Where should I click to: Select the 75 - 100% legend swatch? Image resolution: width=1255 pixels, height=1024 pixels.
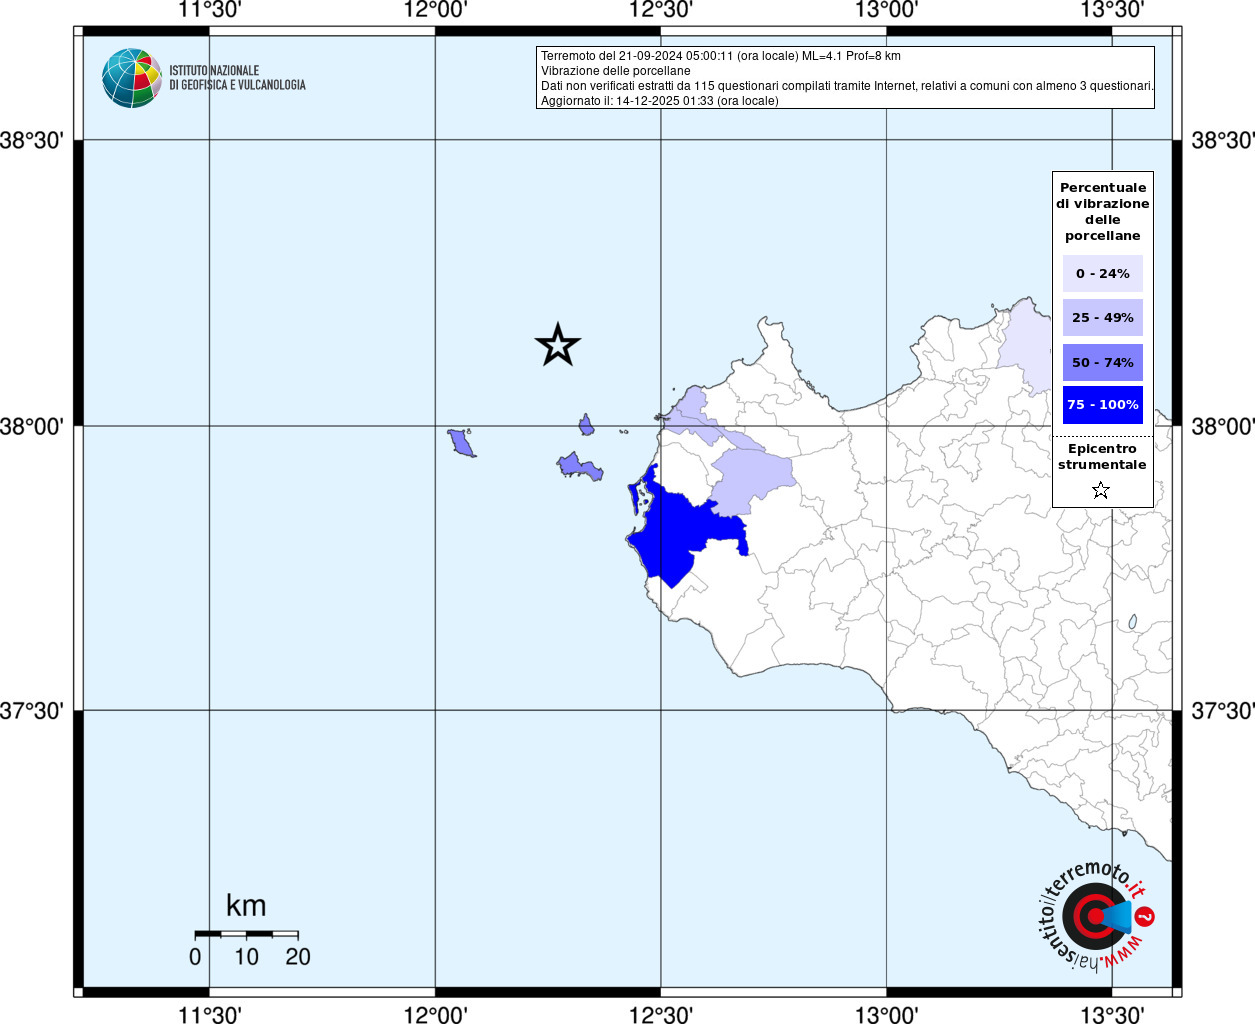[x=1103, y=404]
